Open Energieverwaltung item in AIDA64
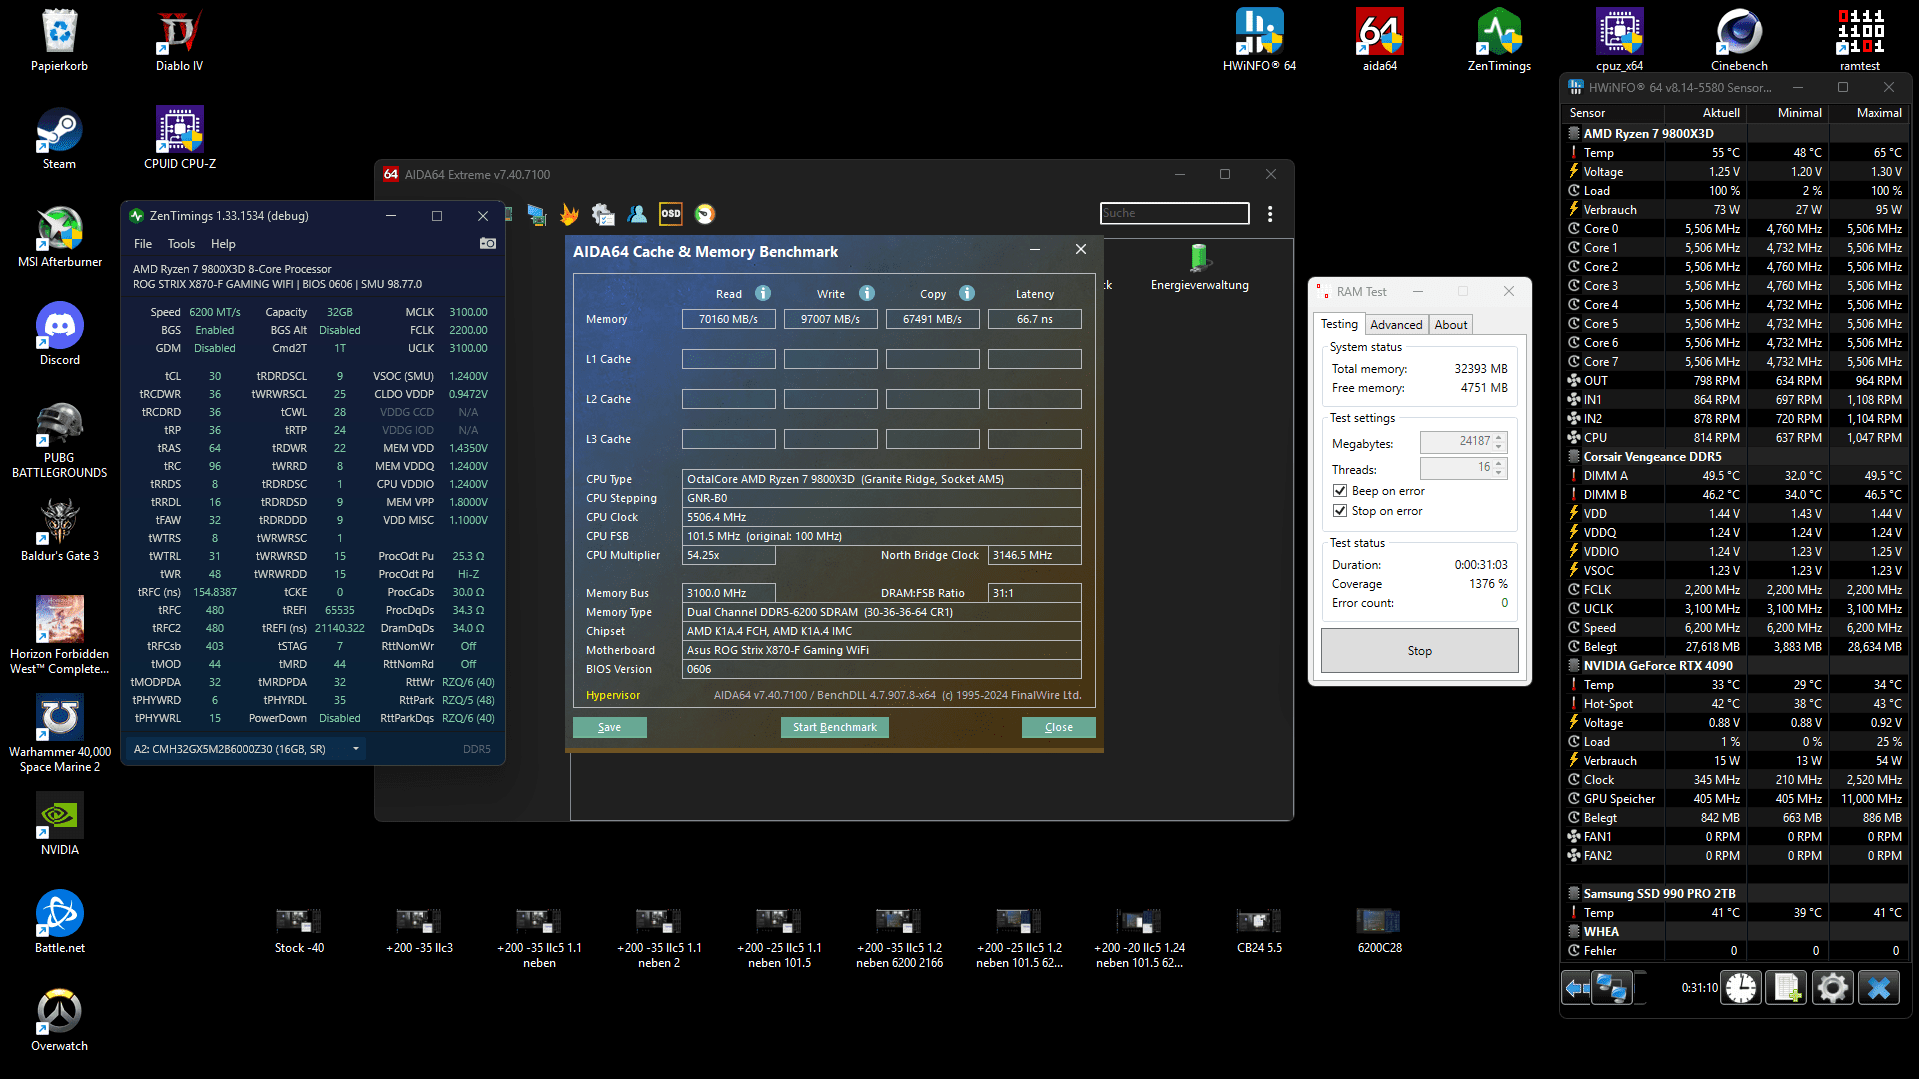Viewport: 1919px width, 1079px height. (x=1199, y=267)
